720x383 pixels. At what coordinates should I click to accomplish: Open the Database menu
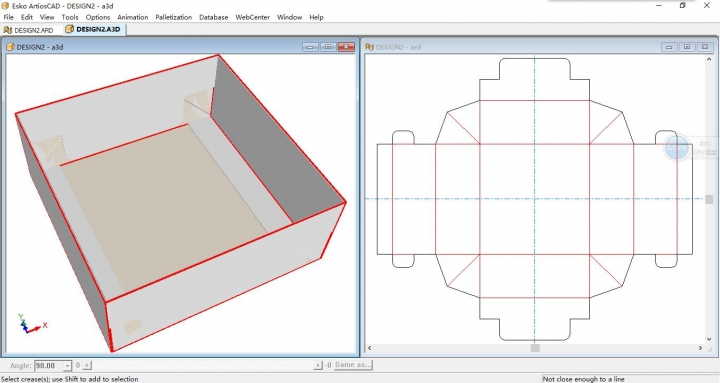[x=214, y=17]
